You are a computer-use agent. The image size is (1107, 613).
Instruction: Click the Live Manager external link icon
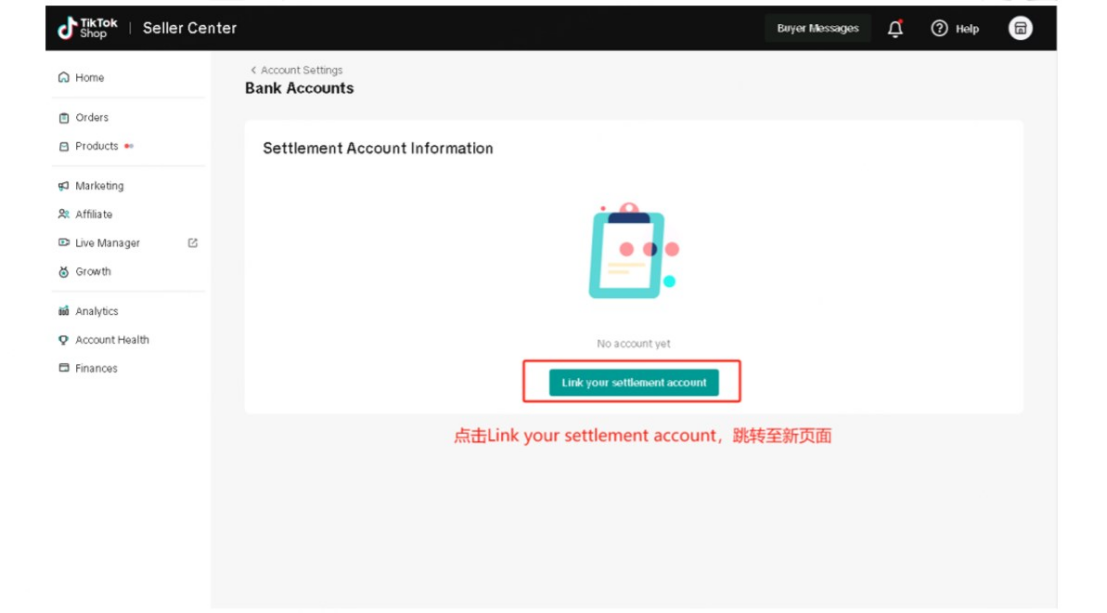pyautogui.click(x=193, y=243)
